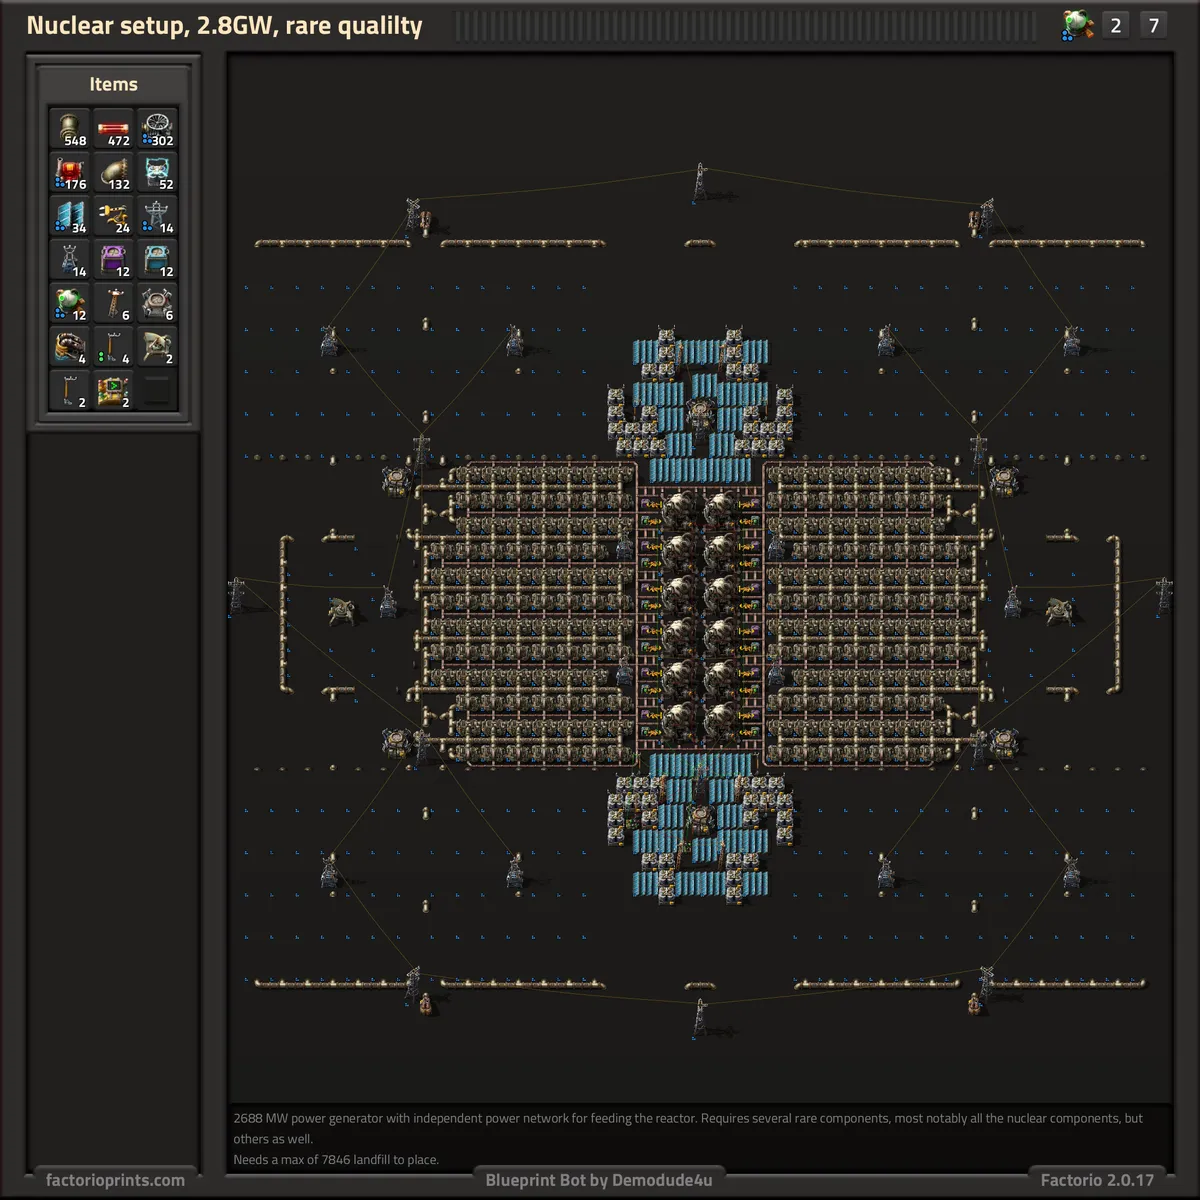The width and height of the screenshot is (1200, 1200).
Task: Click the left-side pump in blueprint
Action: point(342,611)
